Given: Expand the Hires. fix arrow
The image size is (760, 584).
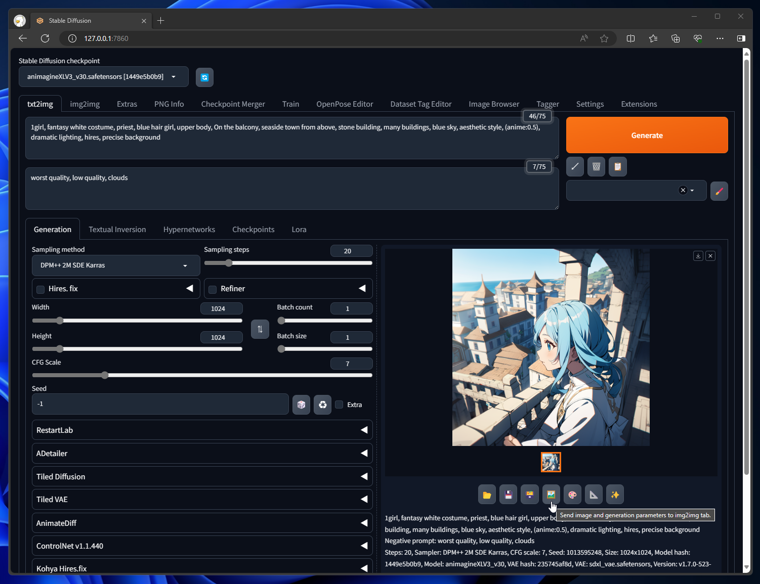Looking at the screenshot, I should [190, 289].
